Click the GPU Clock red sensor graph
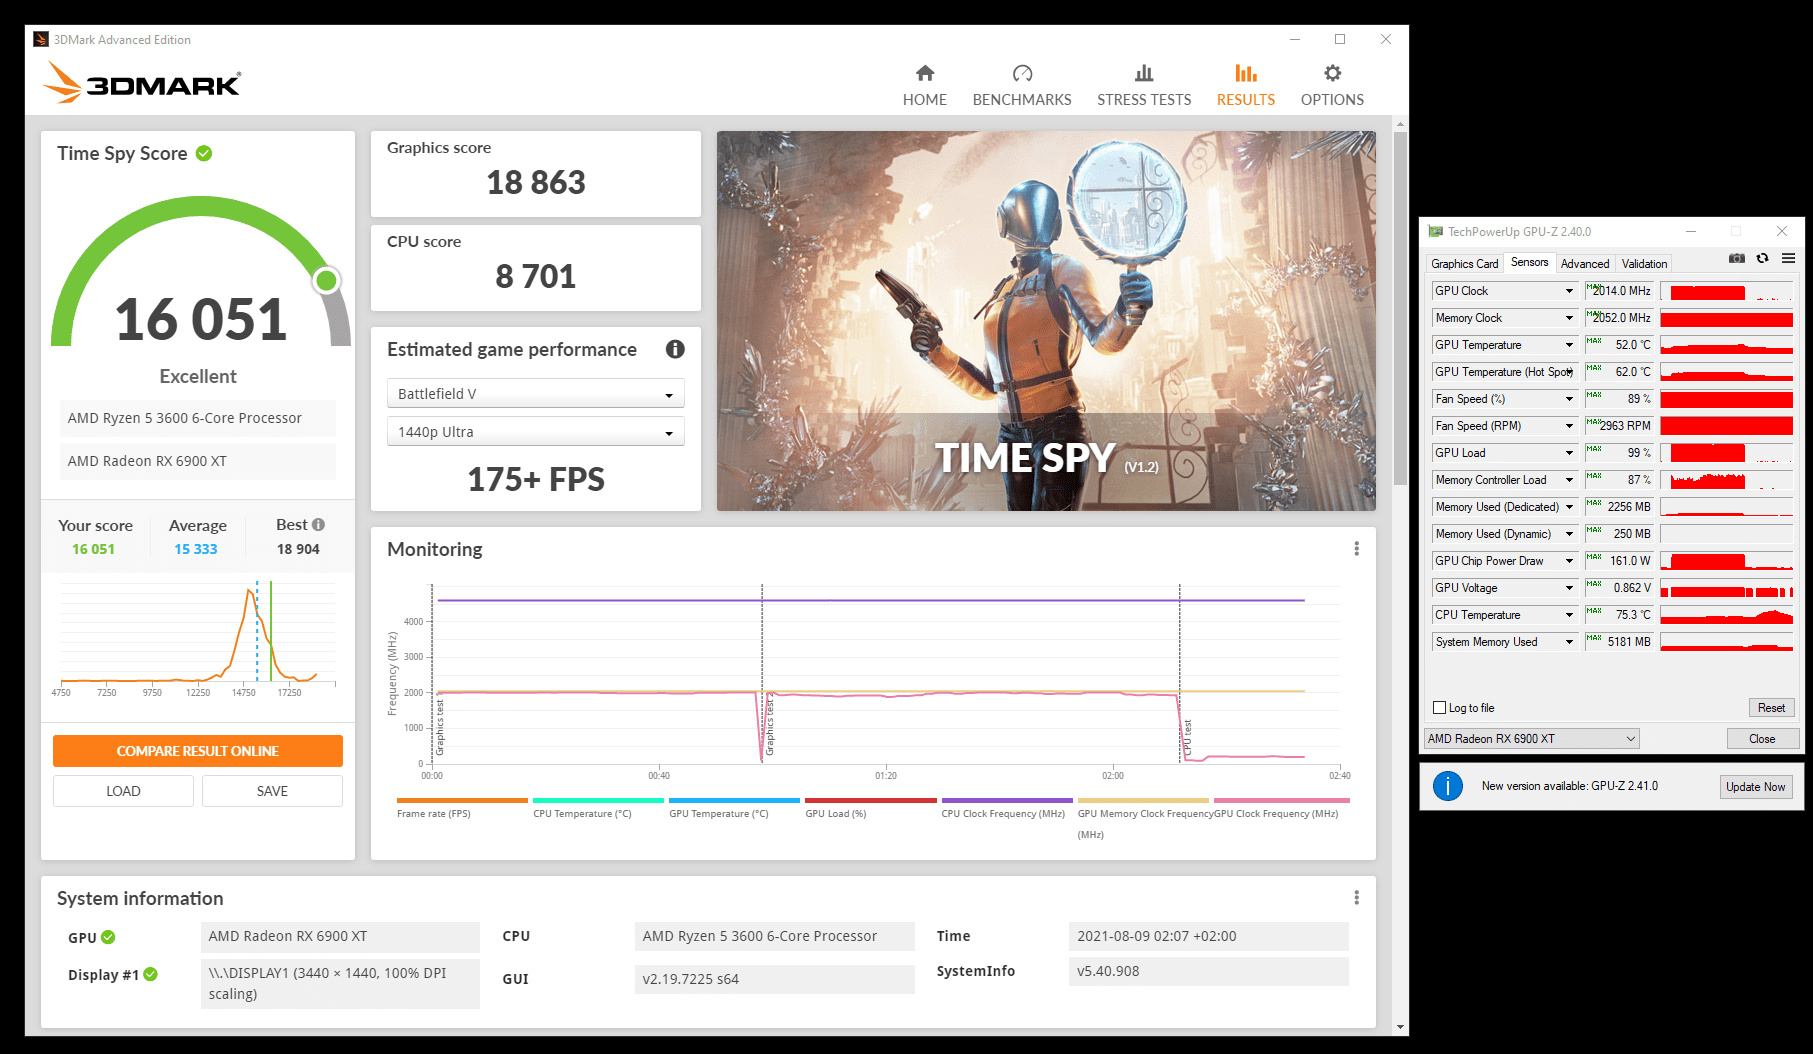The height and width of the screenshot is (1054, 1813). click(x=1727, y=291)
